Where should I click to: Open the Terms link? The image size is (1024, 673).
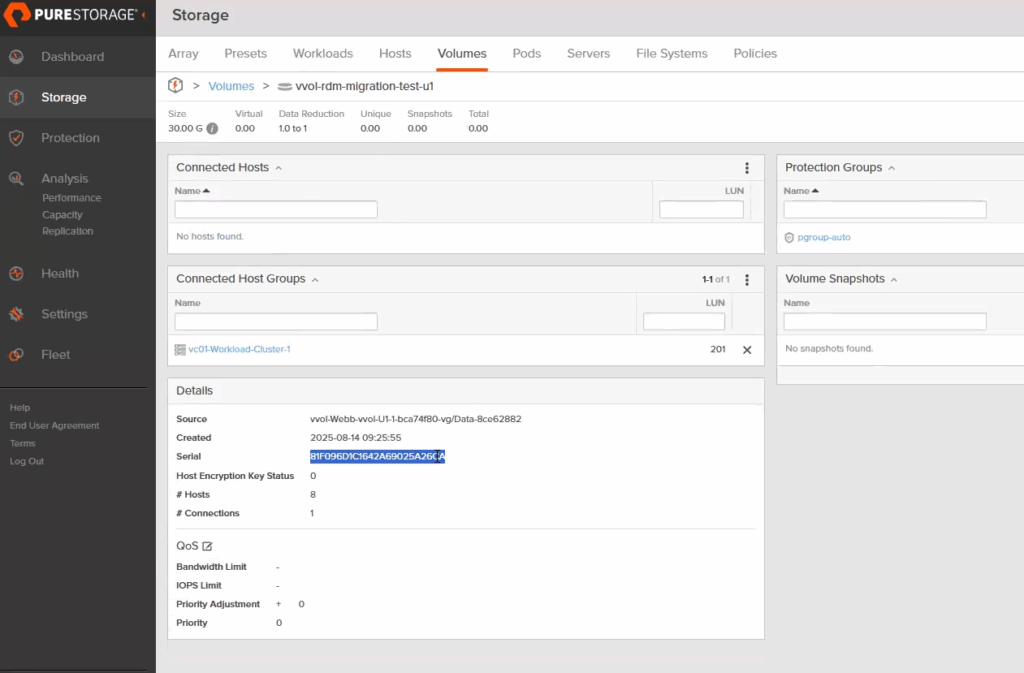[x=22, y=443]
